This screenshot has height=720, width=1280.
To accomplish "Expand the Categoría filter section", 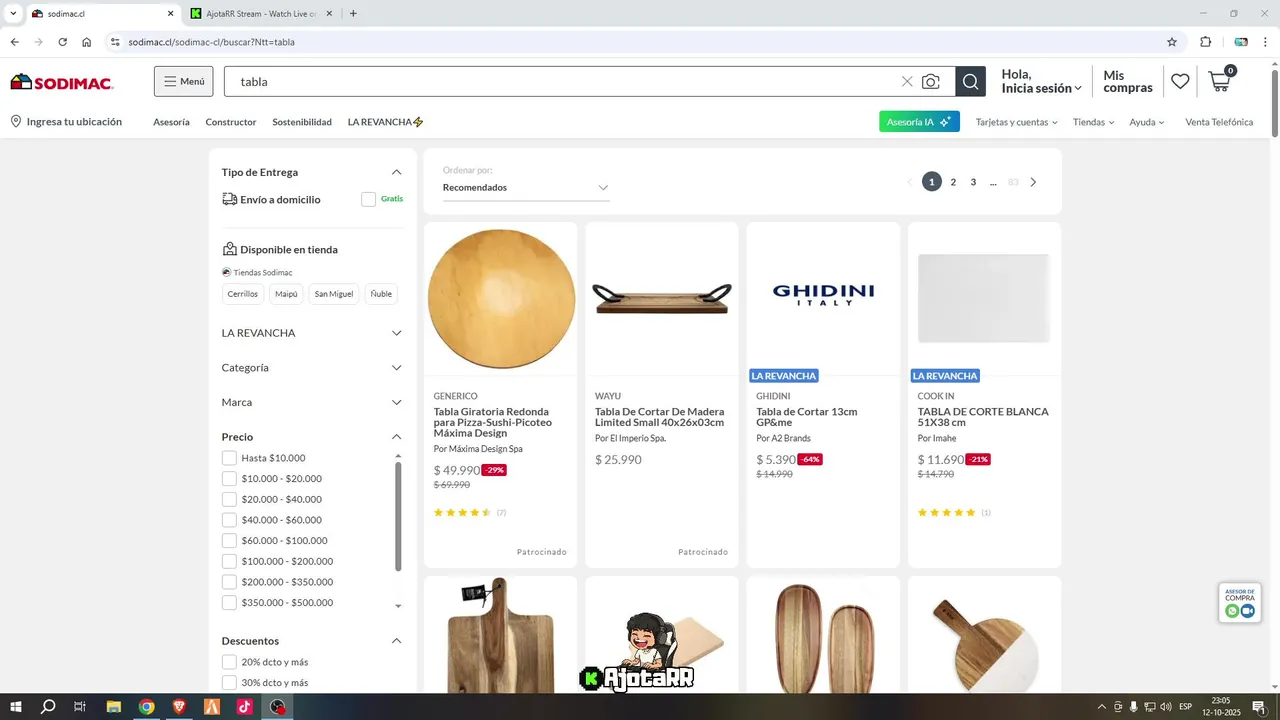I will pyautogui.click(x=396, y=368).
